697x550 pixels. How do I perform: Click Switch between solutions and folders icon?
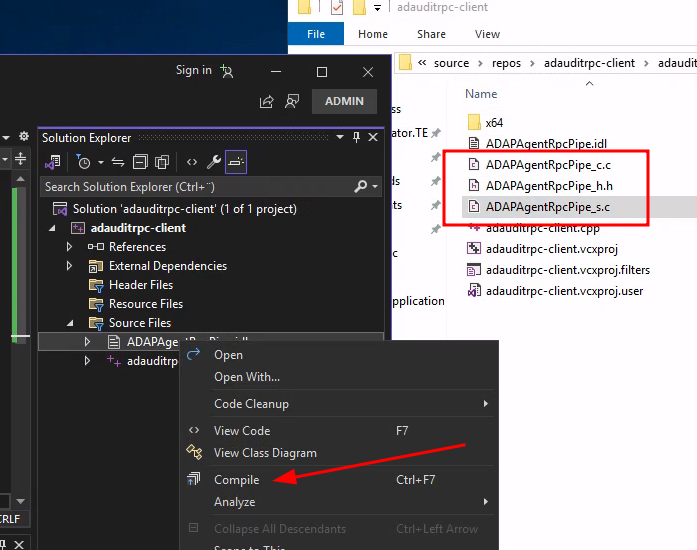coord(52,162)
